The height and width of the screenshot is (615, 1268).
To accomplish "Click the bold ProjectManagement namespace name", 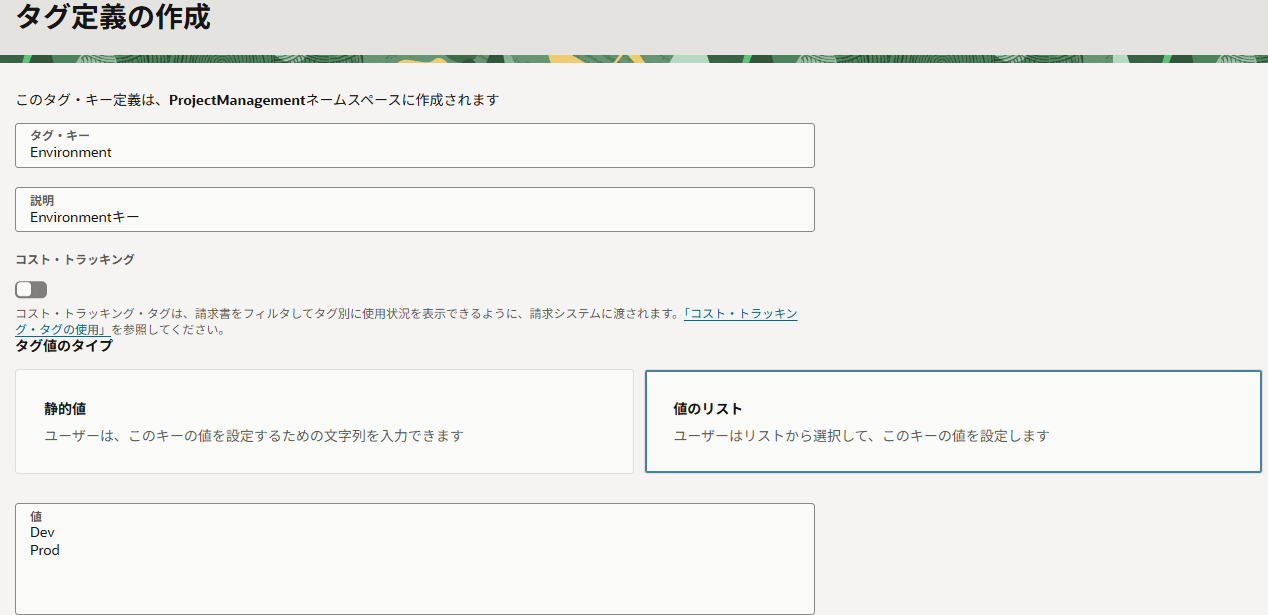I will [x=236, y=100].
